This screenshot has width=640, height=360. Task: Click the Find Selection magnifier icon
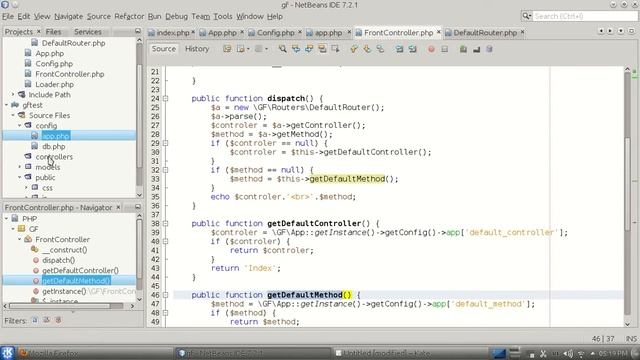click(282, 49)
